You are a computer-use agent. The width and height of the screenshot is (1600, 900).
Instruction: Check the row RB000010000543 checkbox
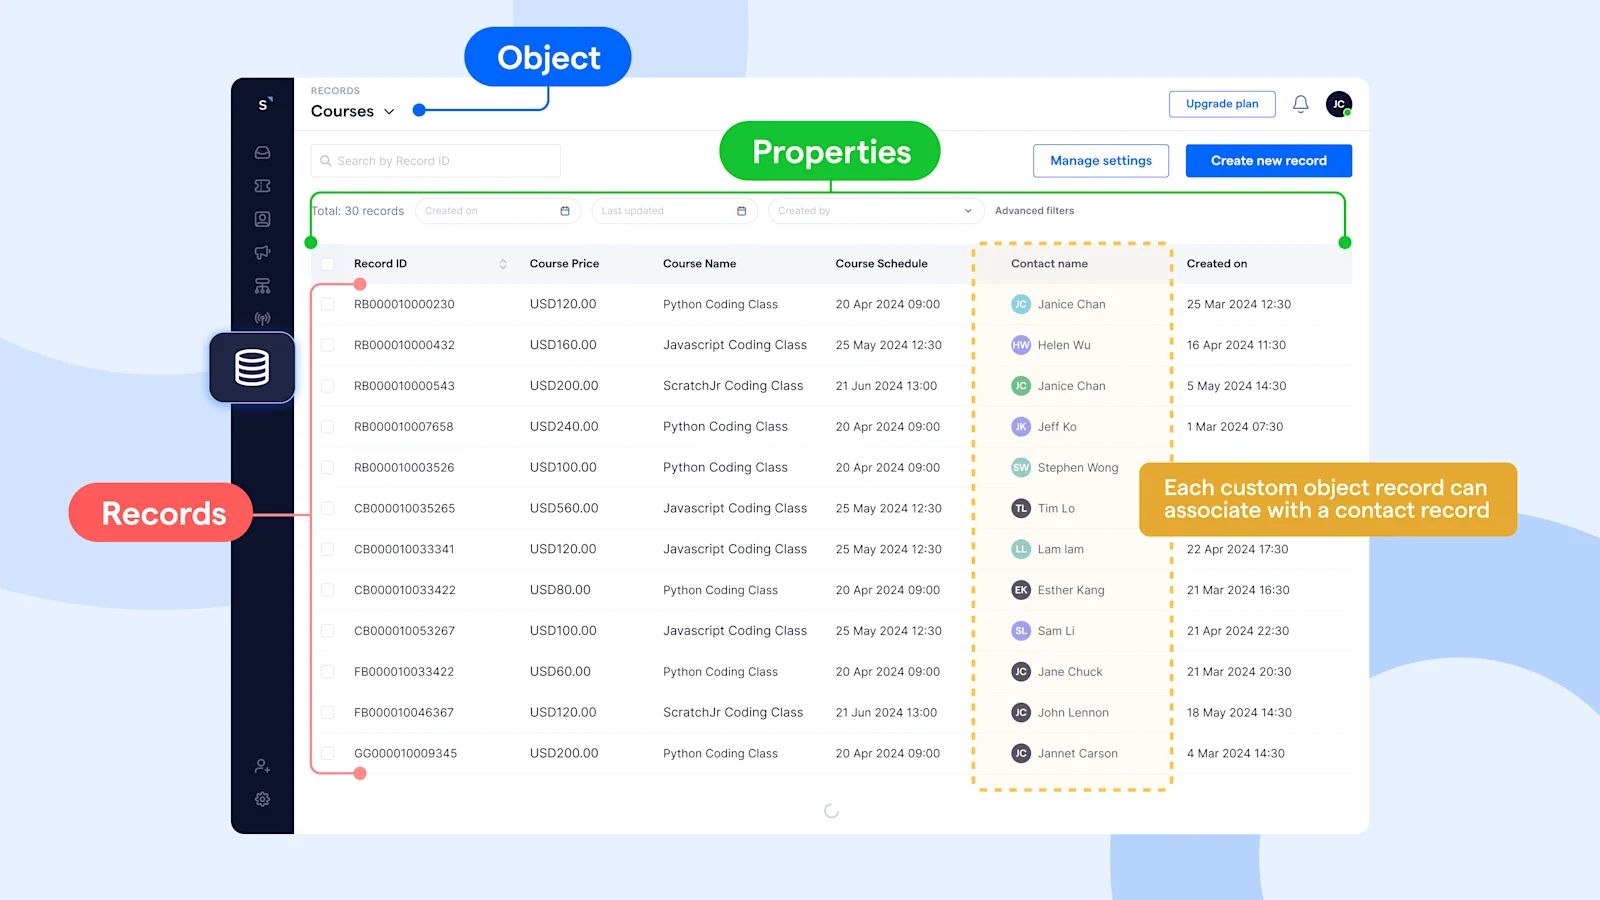coord(328,386)
